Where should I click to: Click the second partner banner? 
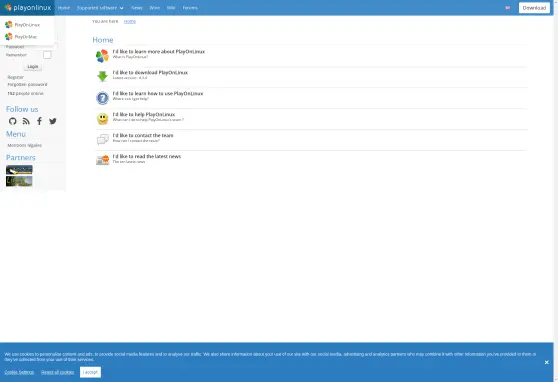pyautogui.click(x=19, y=181)
